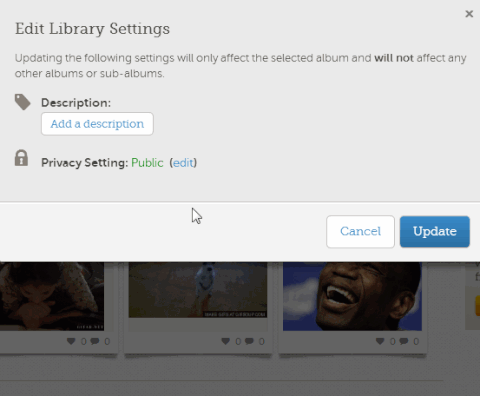Like the middle thumbnail image

(x=226, y=341)
